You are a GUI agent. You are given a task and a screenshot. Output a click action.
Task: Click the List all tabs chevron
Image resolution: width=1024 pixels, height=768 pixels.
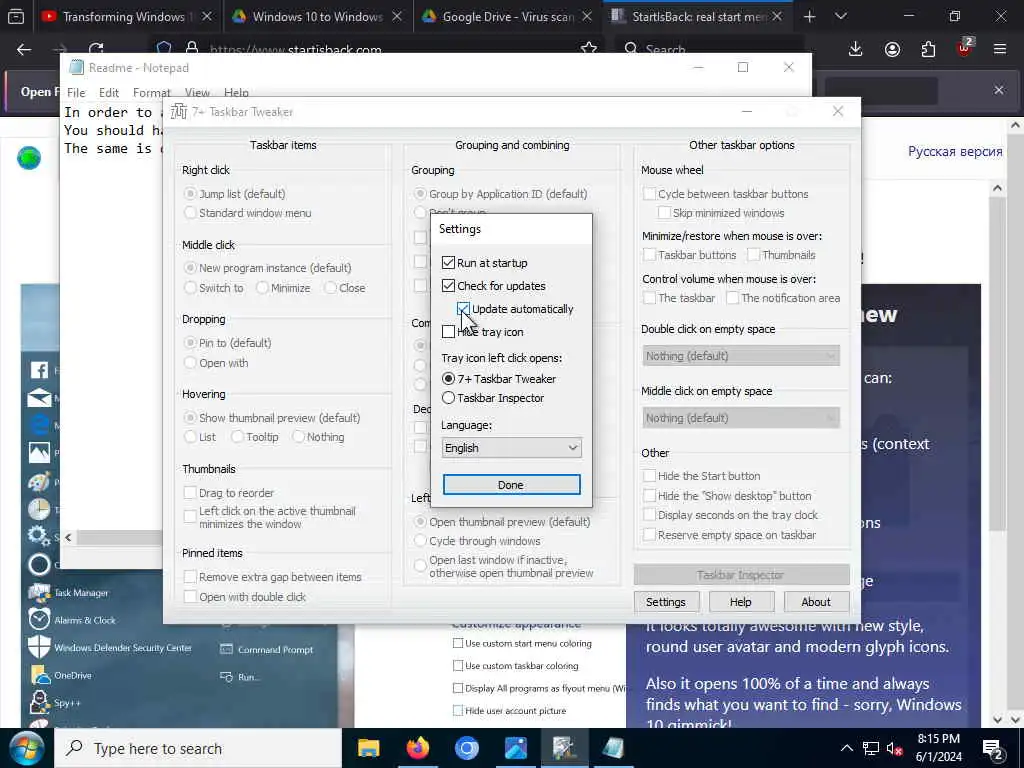click(x=840, y=17)
